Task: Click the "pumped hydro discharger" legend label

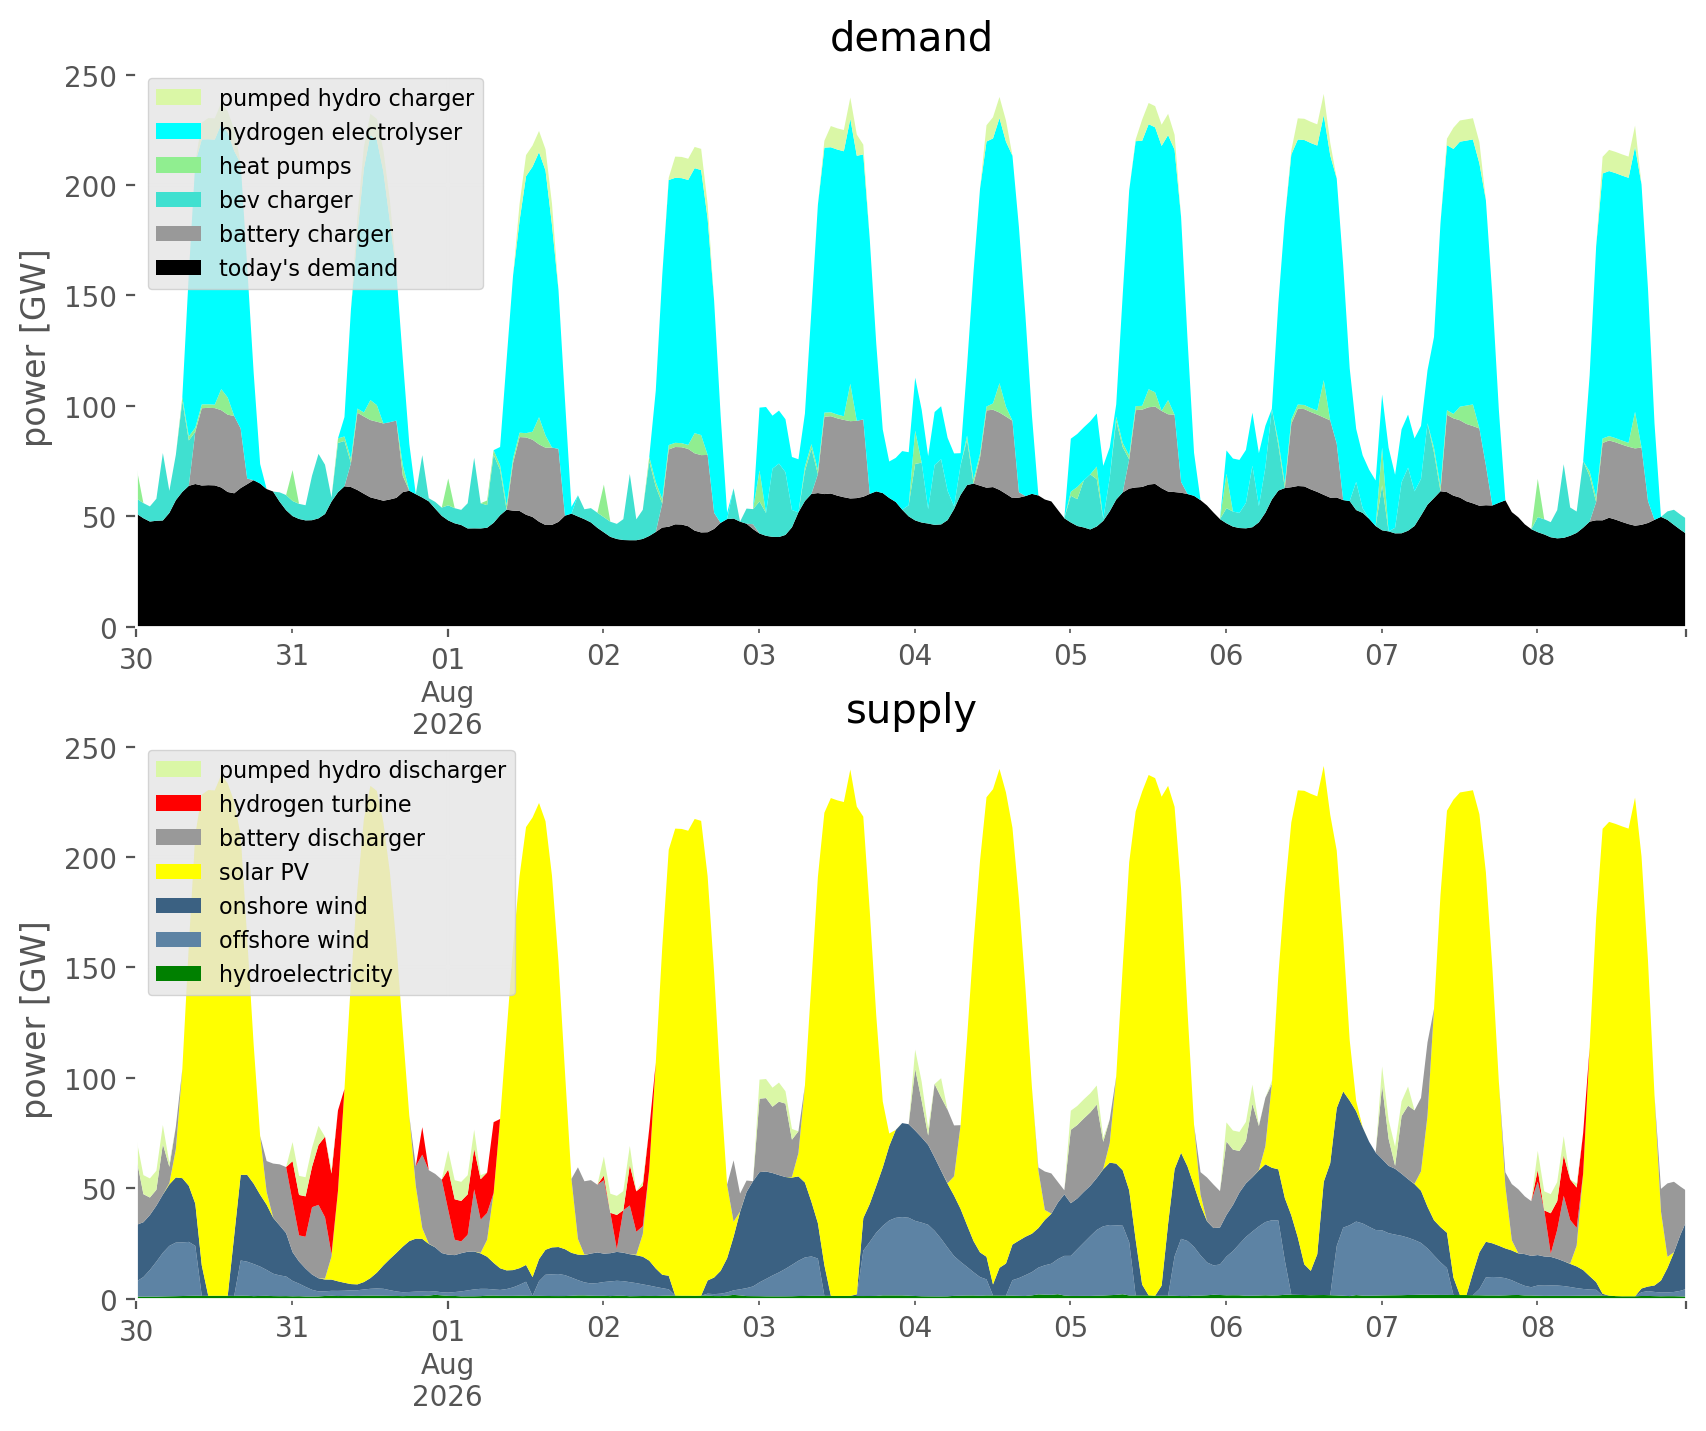Action: pyautogui.click(x=362, y=771)
